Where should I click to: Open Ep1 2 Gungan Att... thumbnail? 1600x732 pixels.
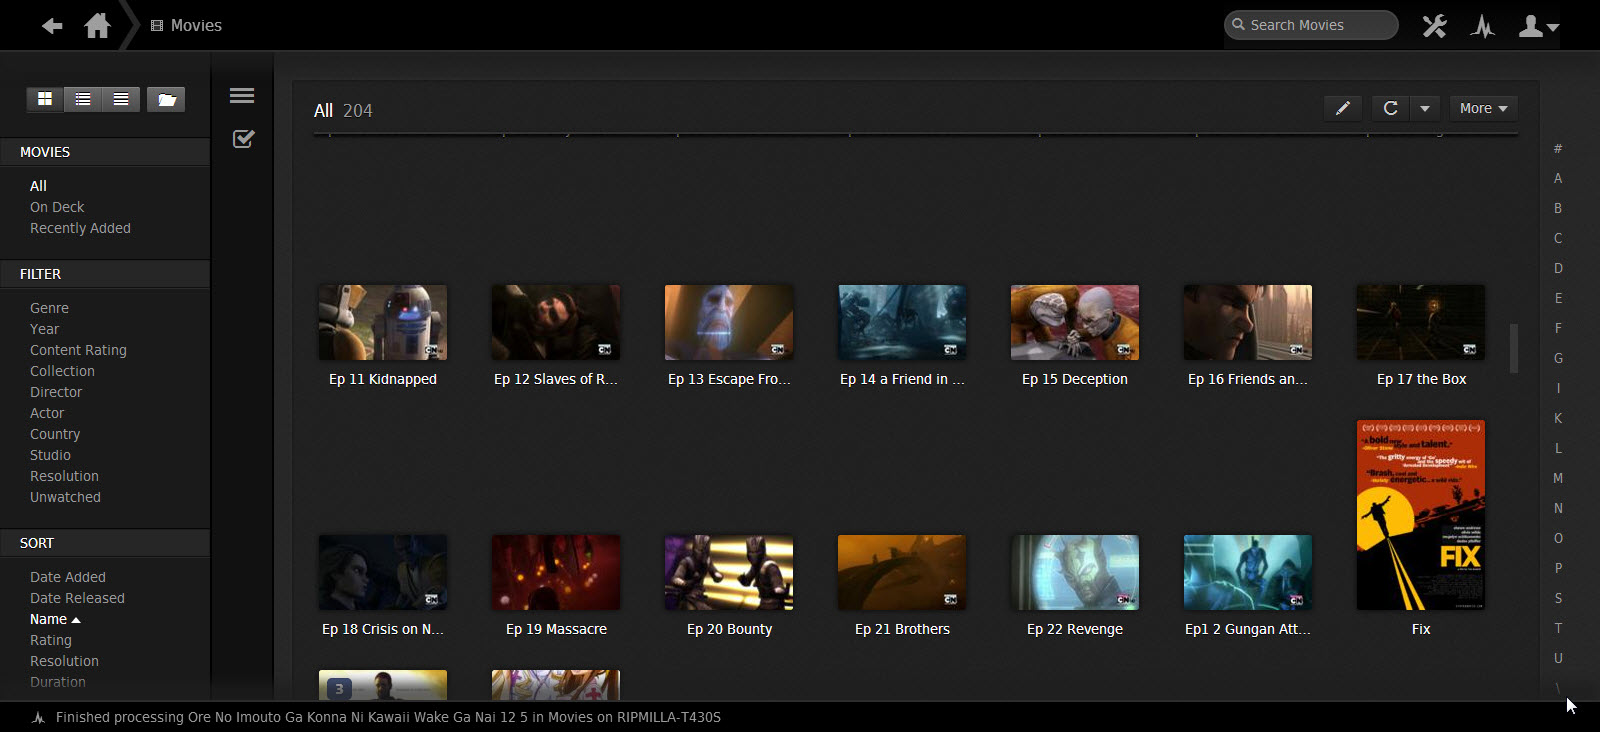1248,572
